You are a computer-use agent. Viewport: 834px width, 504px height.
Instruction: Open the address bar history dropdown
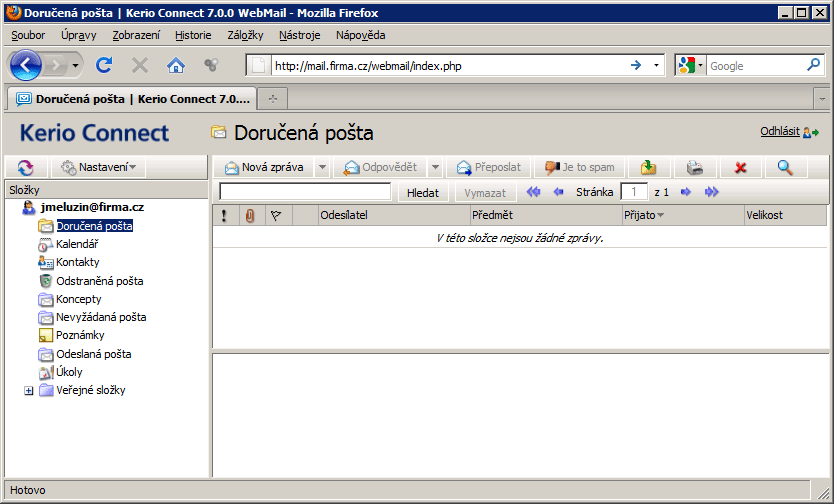point(656,65)
